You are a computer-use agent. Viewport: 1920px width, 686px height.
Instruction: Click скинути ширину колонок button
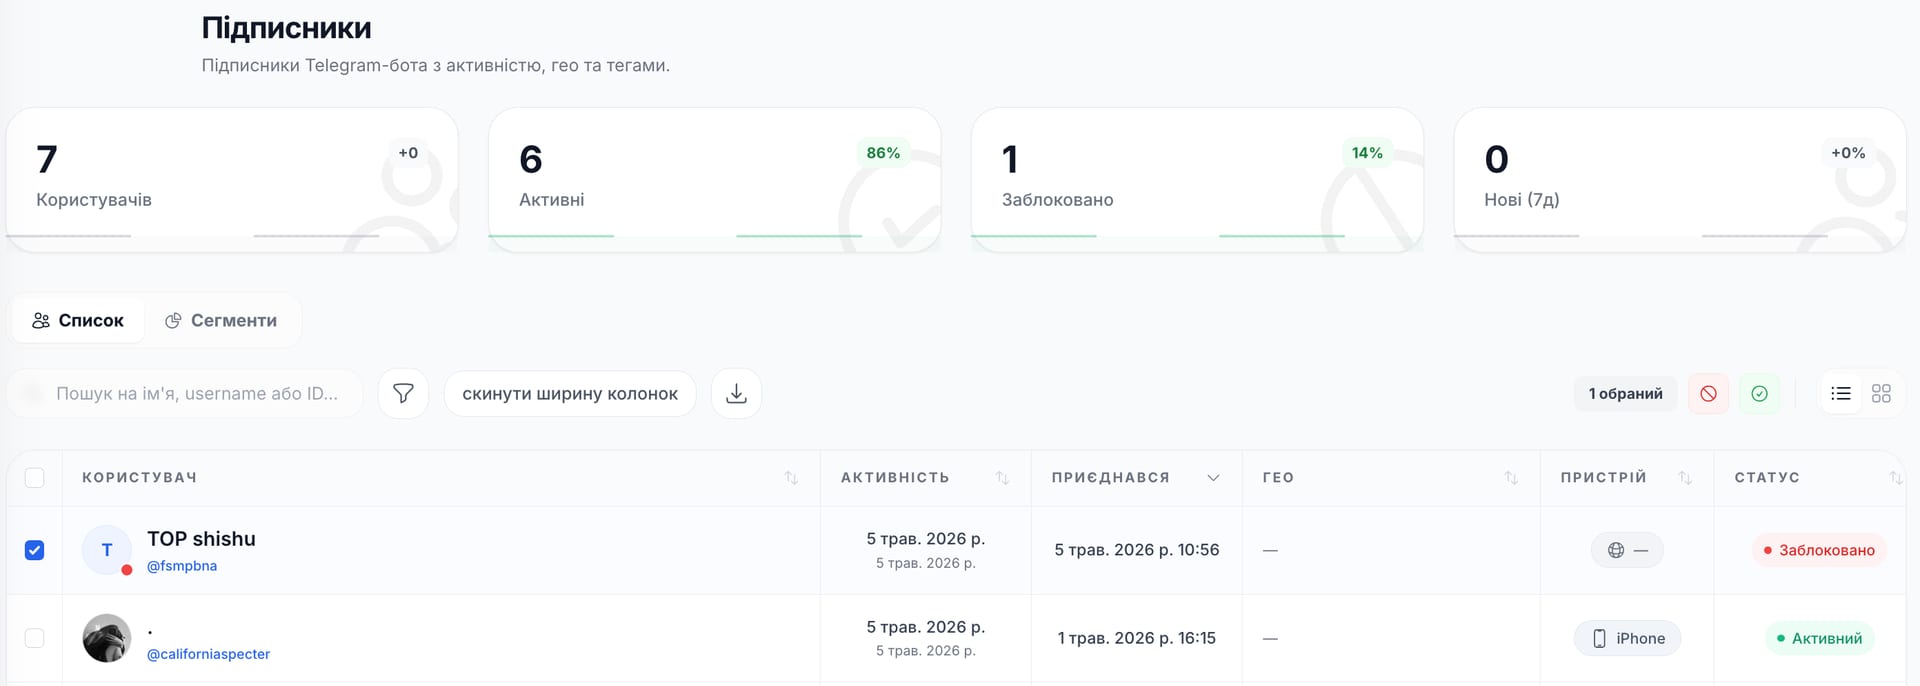570,394
